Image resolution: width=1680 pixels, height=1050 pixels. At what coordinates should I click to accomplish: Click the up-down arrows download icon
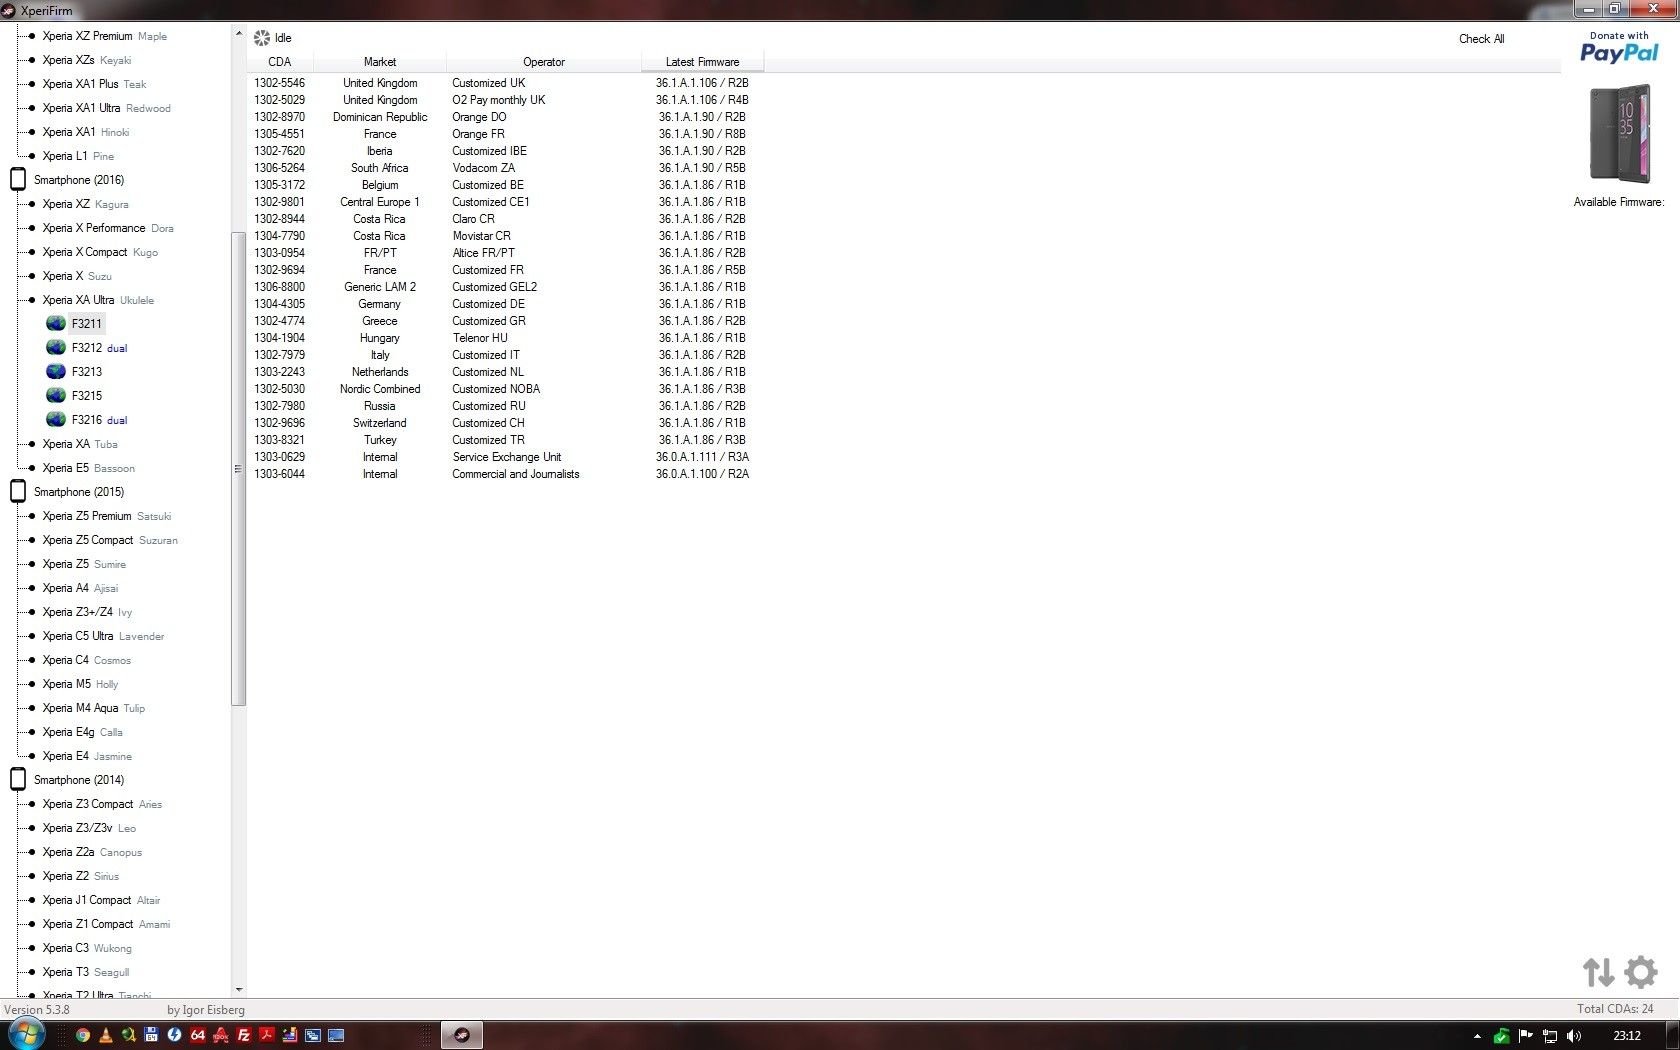click(x=1598, y=972)
